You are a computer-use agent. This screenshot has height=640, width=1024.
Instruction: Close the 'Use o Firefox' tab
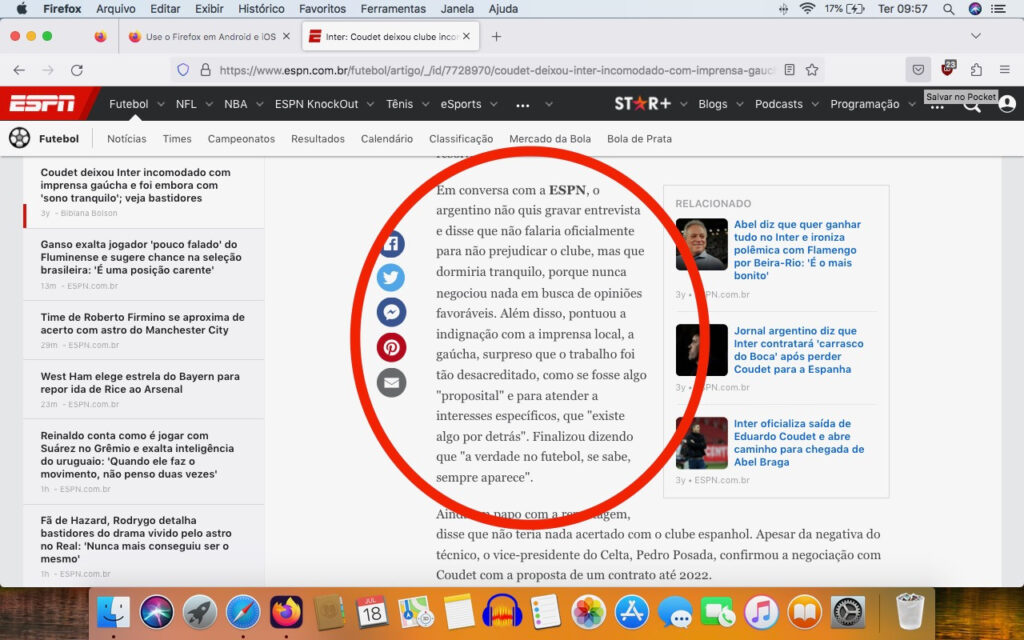tap(286, 37)
